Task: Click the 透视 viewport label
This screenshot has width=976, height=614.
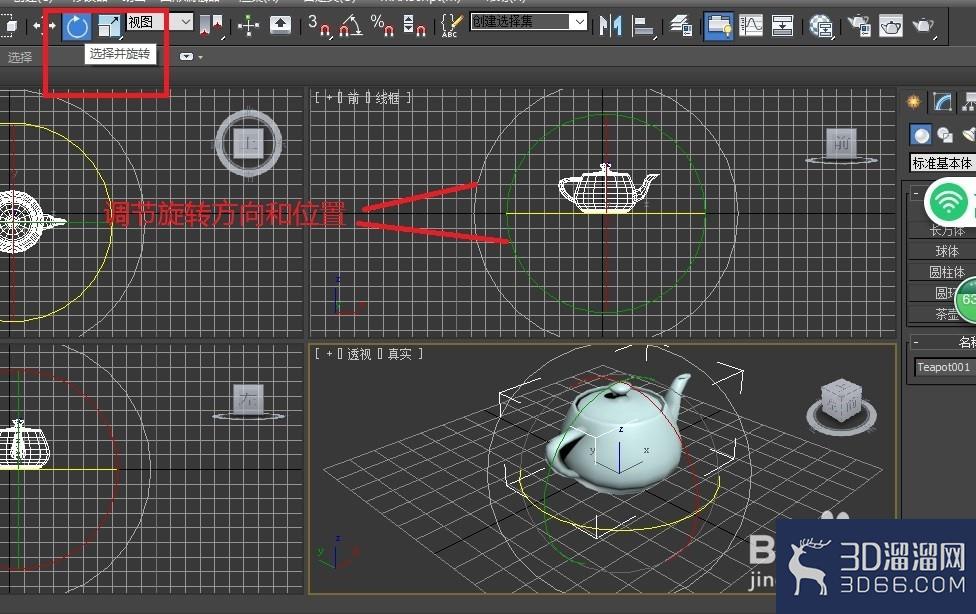Action: [x=359, y=354]
